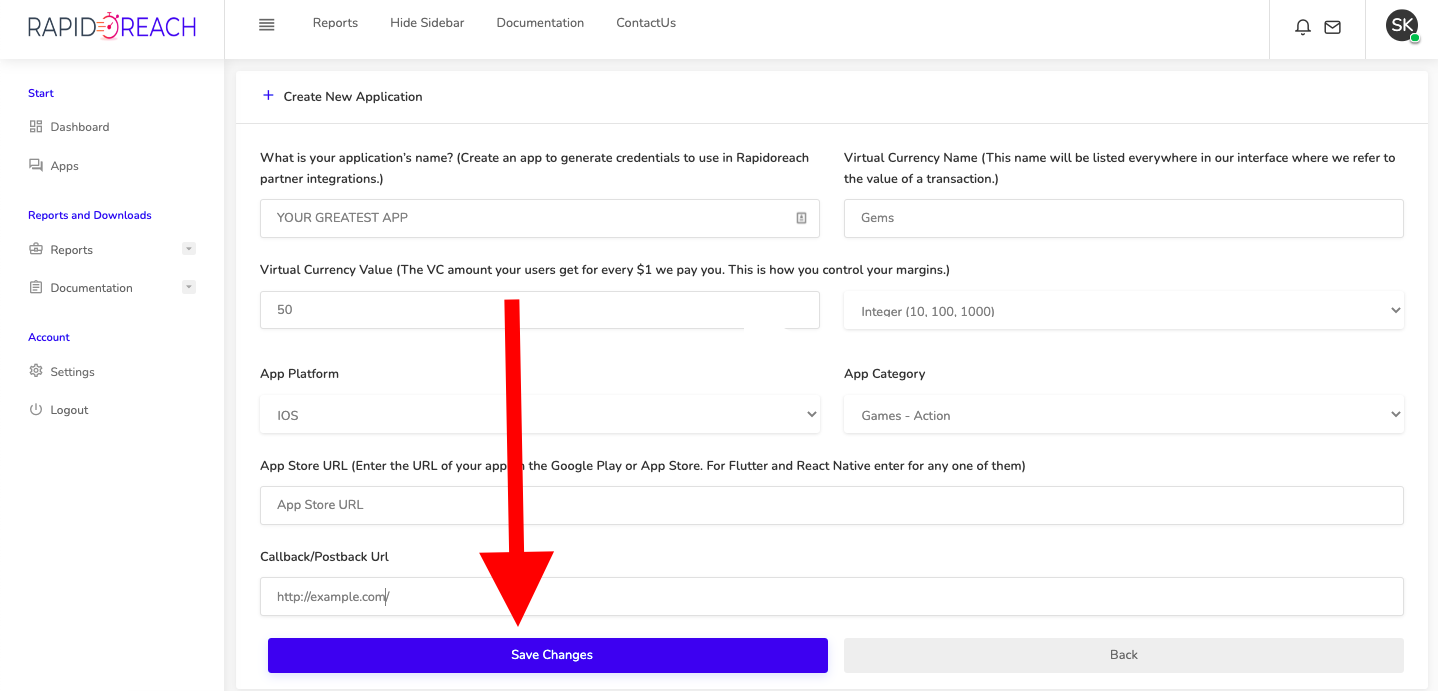Focus the application name input field
This screenshot has height=691, width=1438.
coord(540,218)
